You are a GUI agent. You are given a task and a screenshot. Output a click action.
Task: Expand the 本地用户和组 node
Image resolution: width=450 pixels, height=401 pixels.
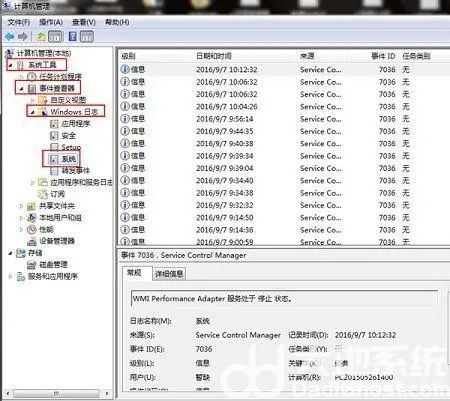coord(21,218)
